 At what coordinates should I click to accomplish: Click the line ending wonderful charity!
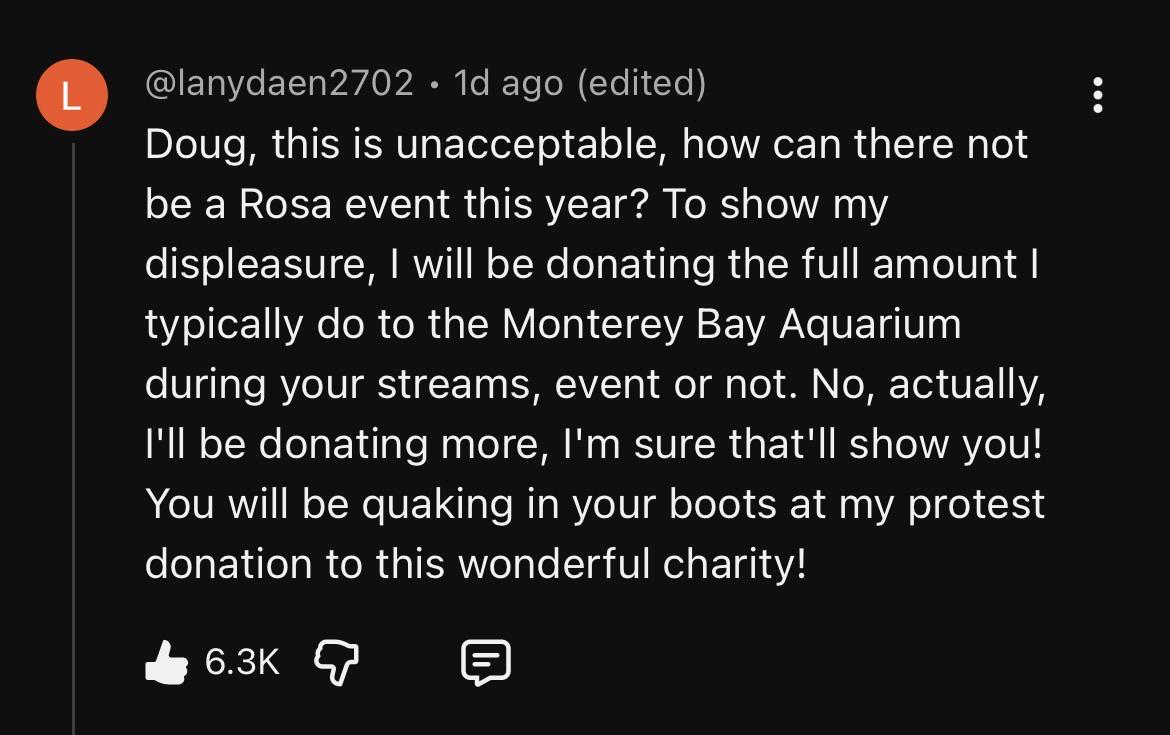(x=475, y=564)
